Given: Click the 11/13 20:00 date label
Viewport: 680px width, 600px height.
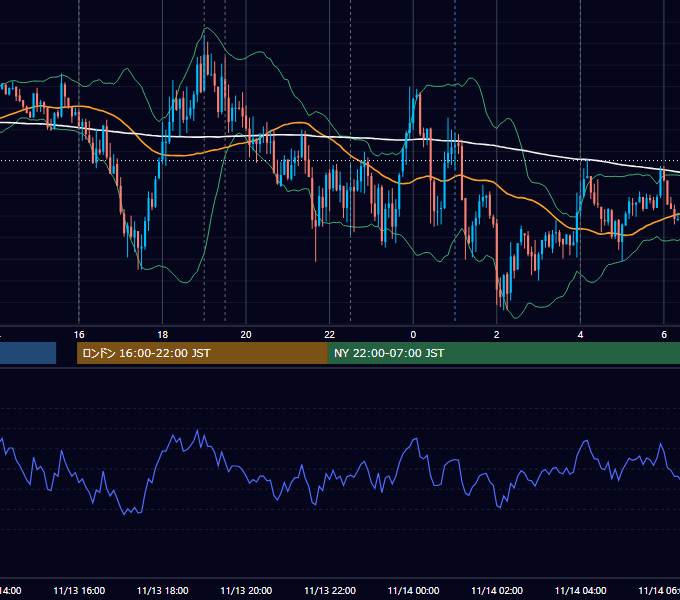Looking at the screenshot, I should [x=246, y=590].
